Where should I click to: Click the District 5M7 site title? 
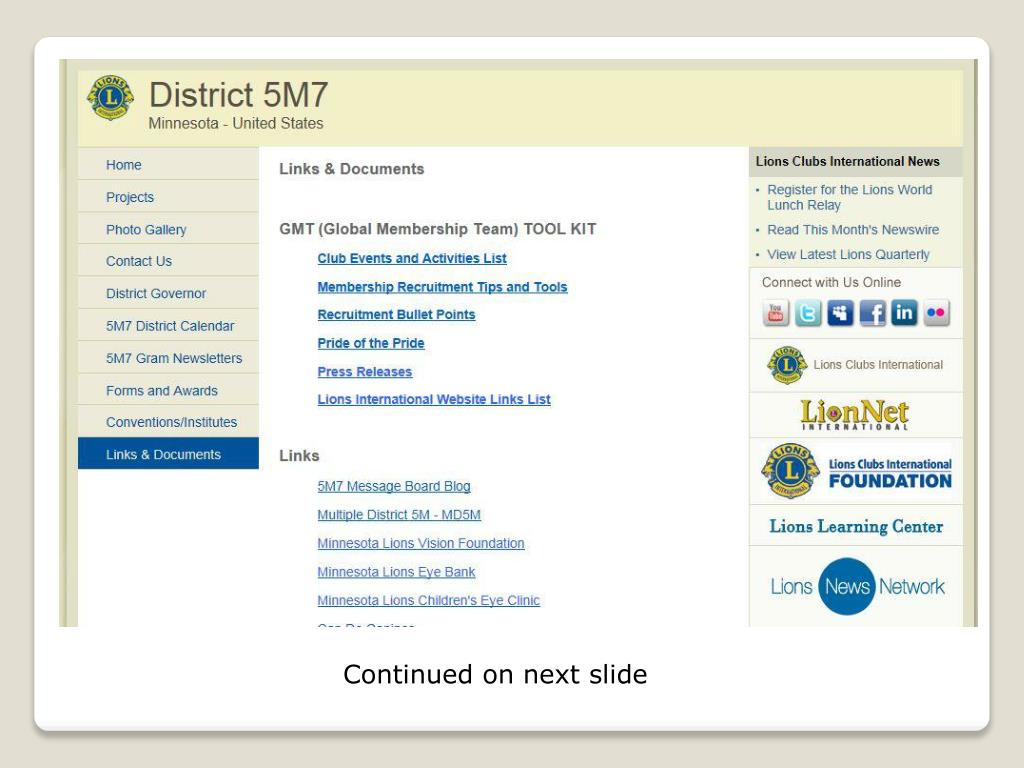pyautogui.click(x=238, y=95)
